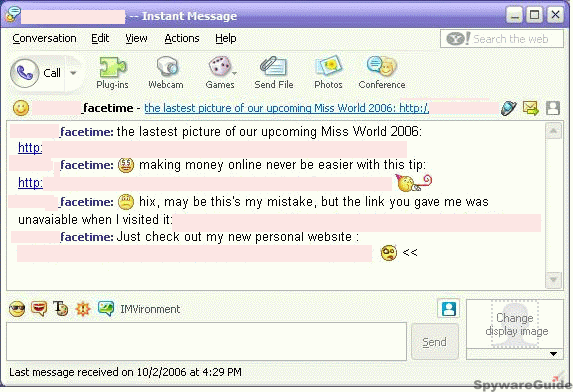Click scrollbar up arrow in chat
Image resolution: width=573 pixels, height=392 pixels.
[x=554, y=131]
